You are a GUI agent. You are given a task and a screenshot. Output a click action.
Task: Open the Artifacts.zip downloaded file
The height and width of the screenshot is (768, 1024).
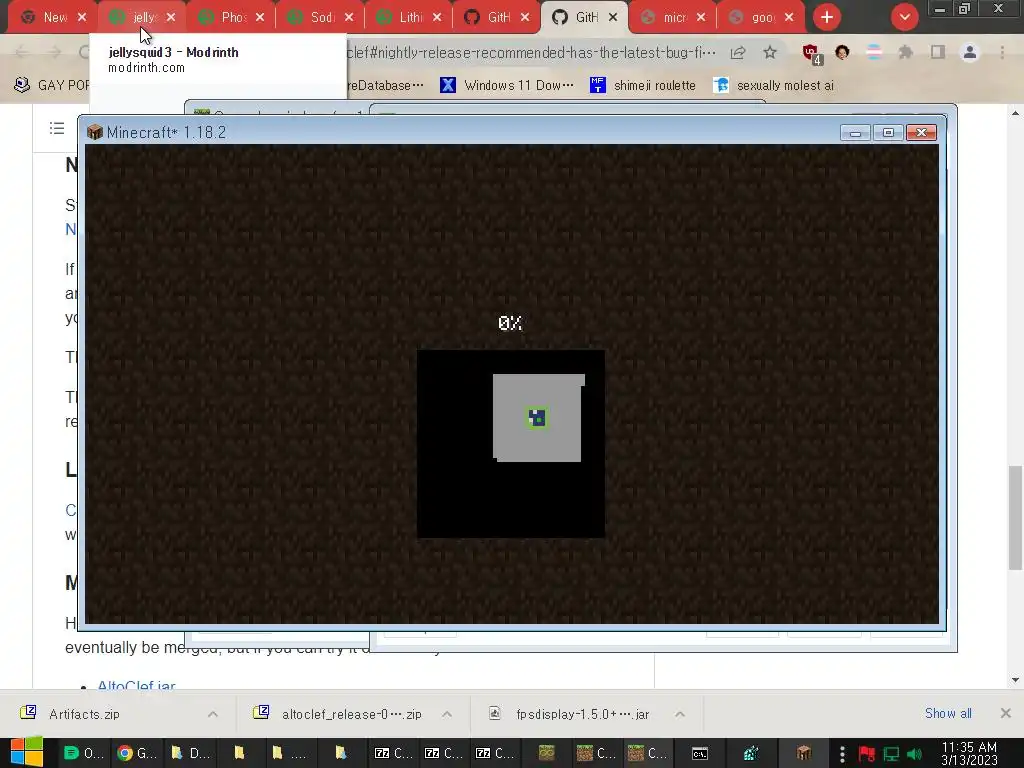(84, 714)
